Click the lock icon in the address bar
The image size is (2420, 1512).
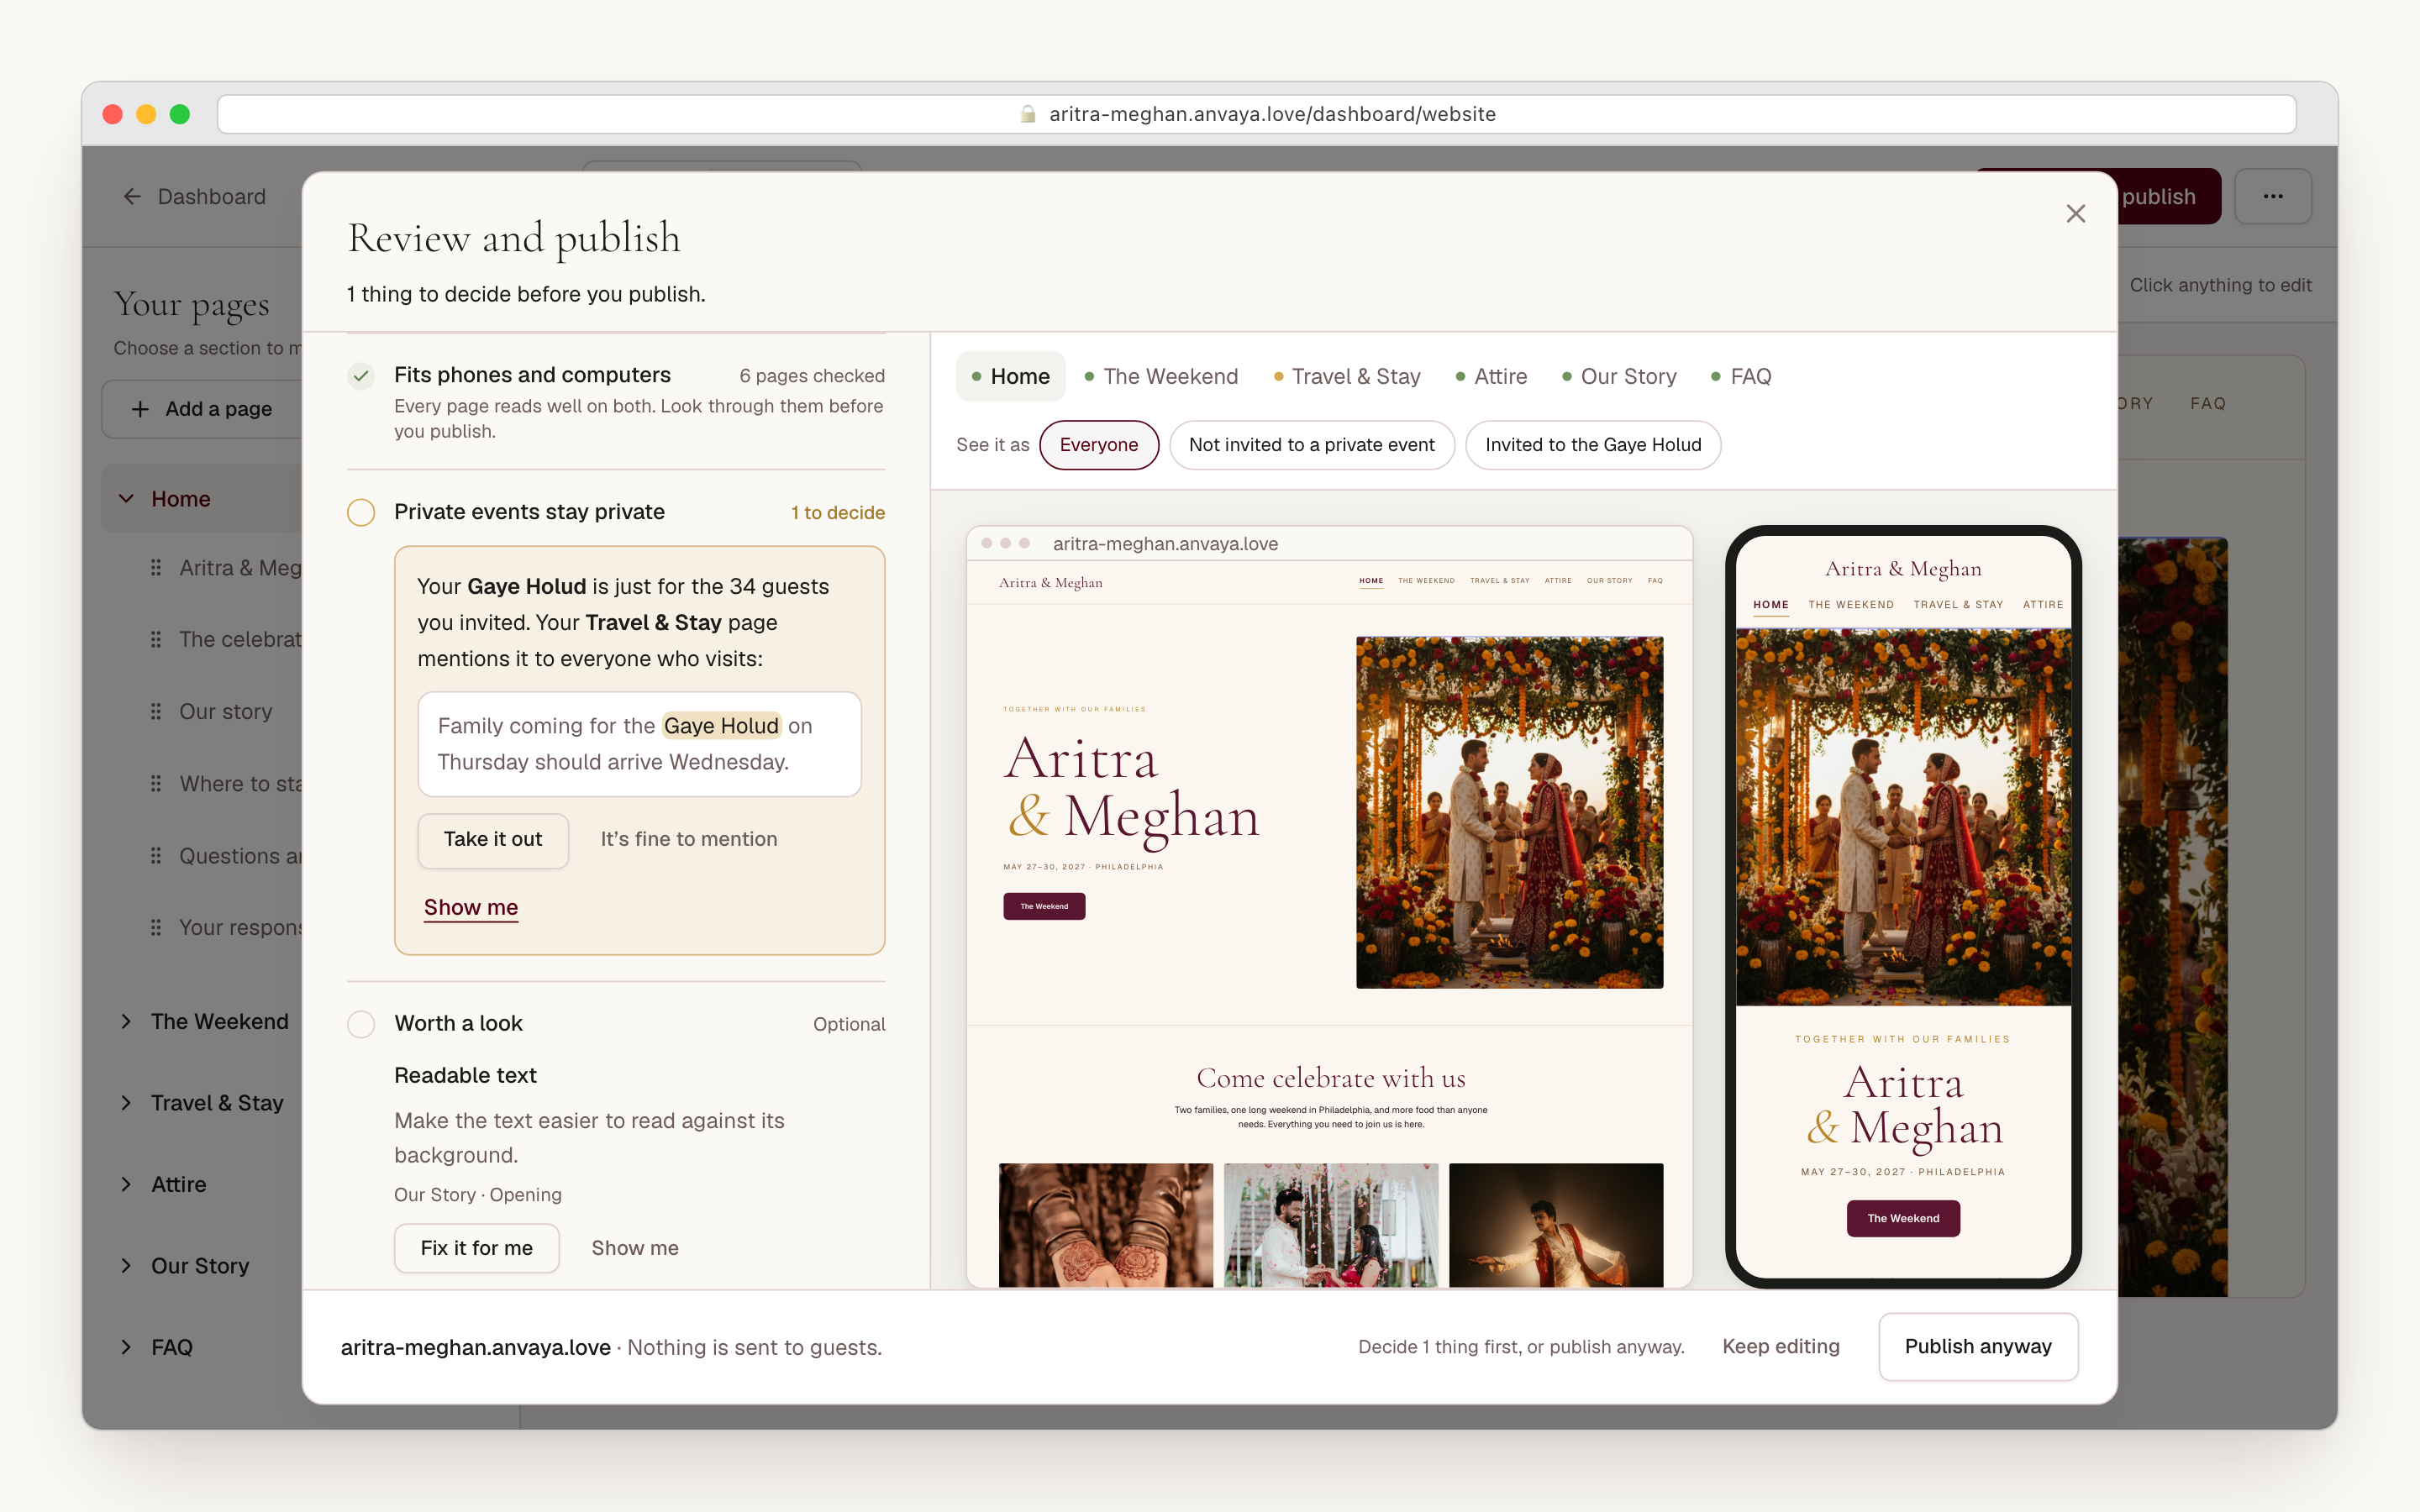(x=1027, y=114)
